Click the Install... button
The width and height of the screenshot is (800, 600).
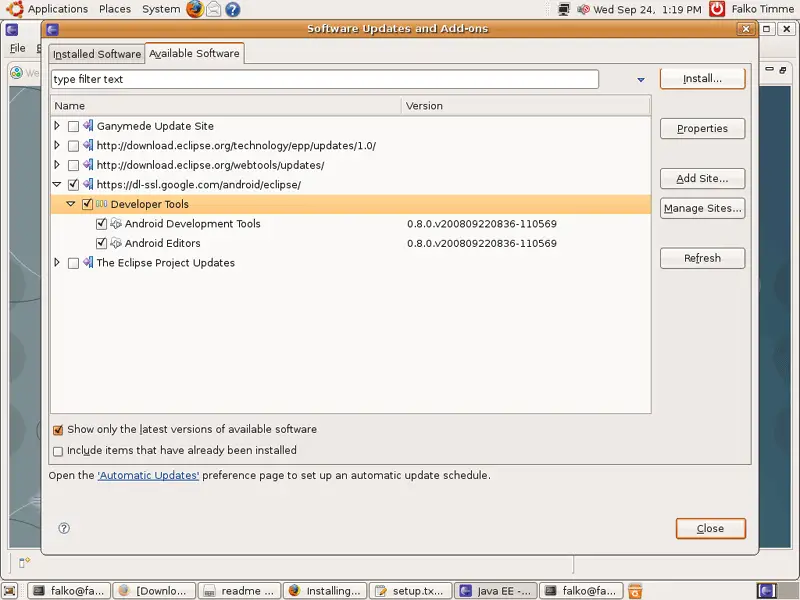[703, 79]
